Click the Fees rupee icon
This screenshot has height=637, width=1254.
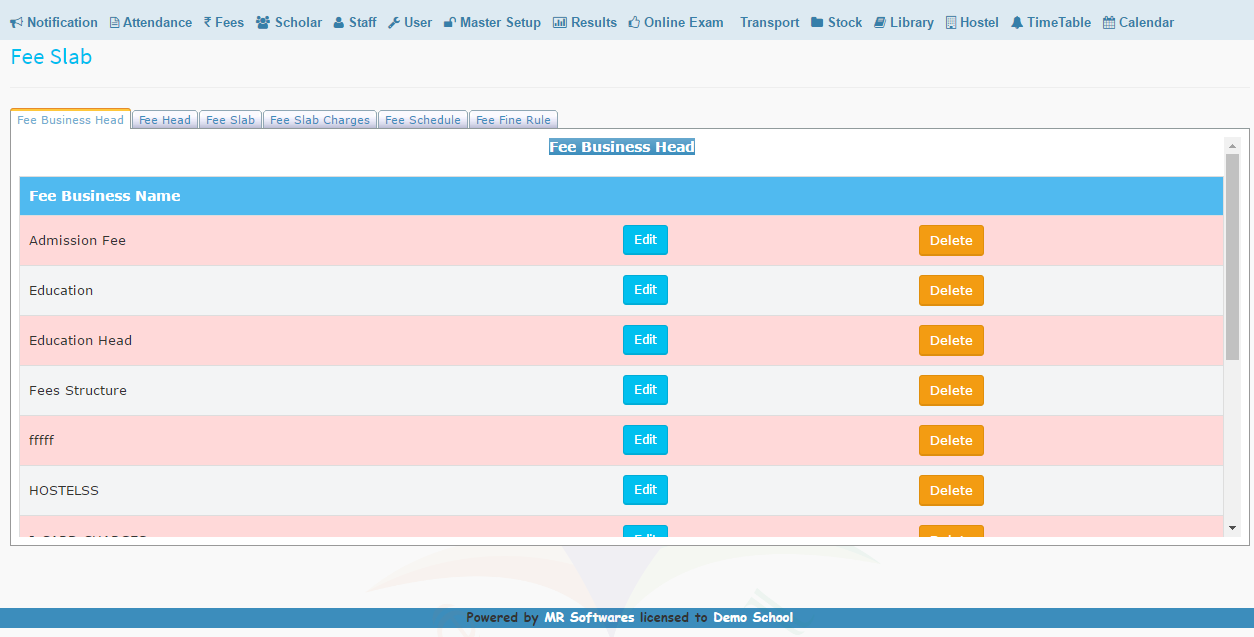pos(207,23)
